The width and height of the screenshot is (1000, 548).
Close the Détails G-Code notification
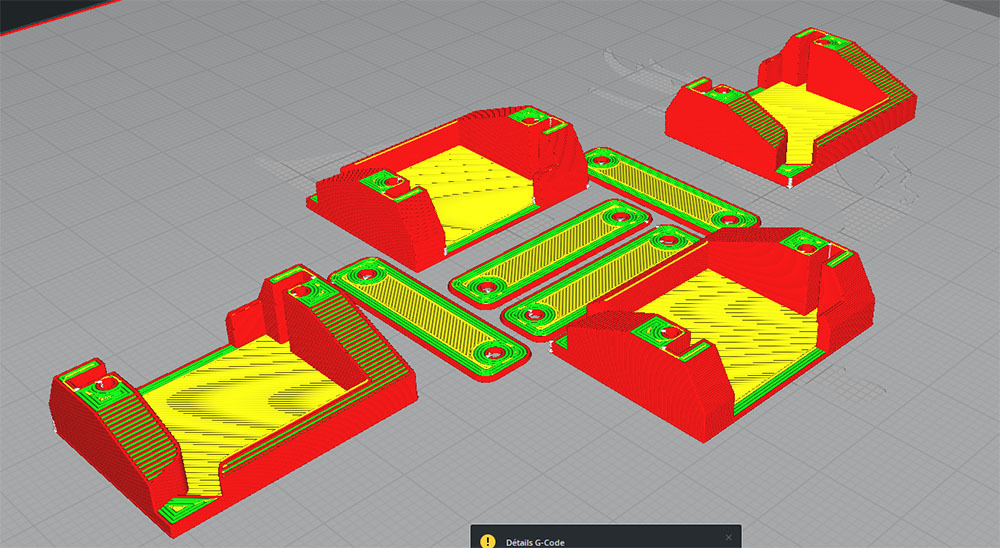tap(728, 538)
